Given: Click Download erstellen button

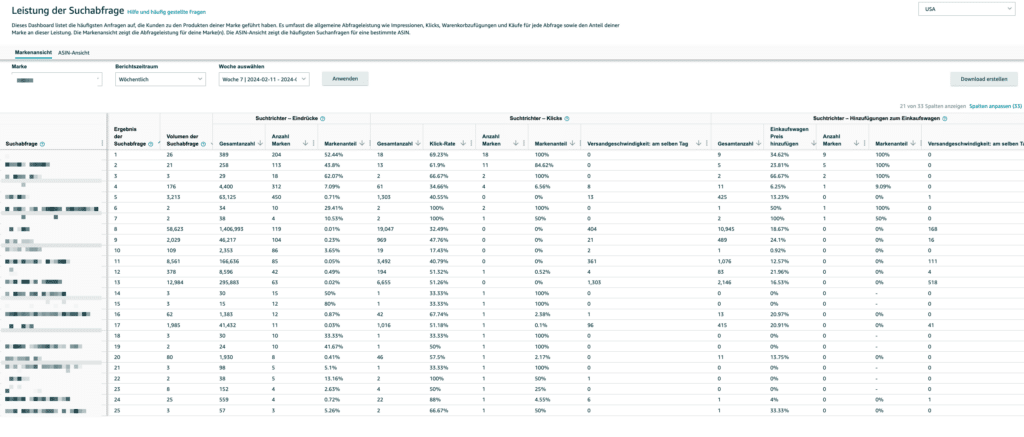Looking at the screenshot, I should pos(984,78).
